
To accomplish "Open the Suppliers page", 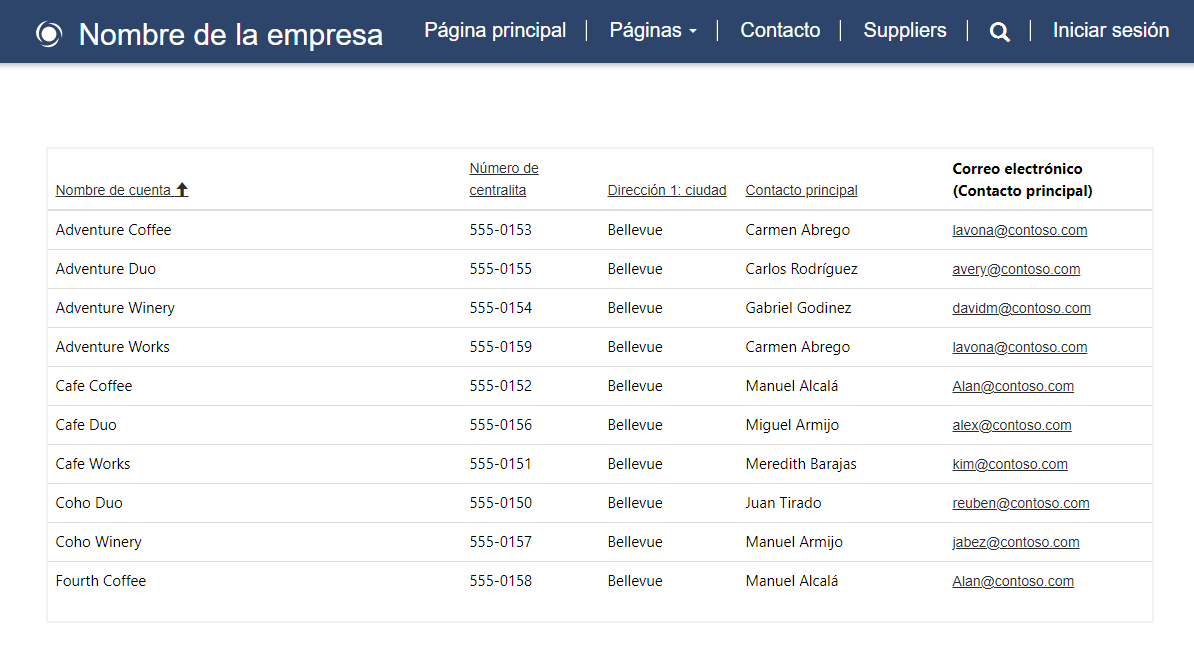I will (905, 30).
